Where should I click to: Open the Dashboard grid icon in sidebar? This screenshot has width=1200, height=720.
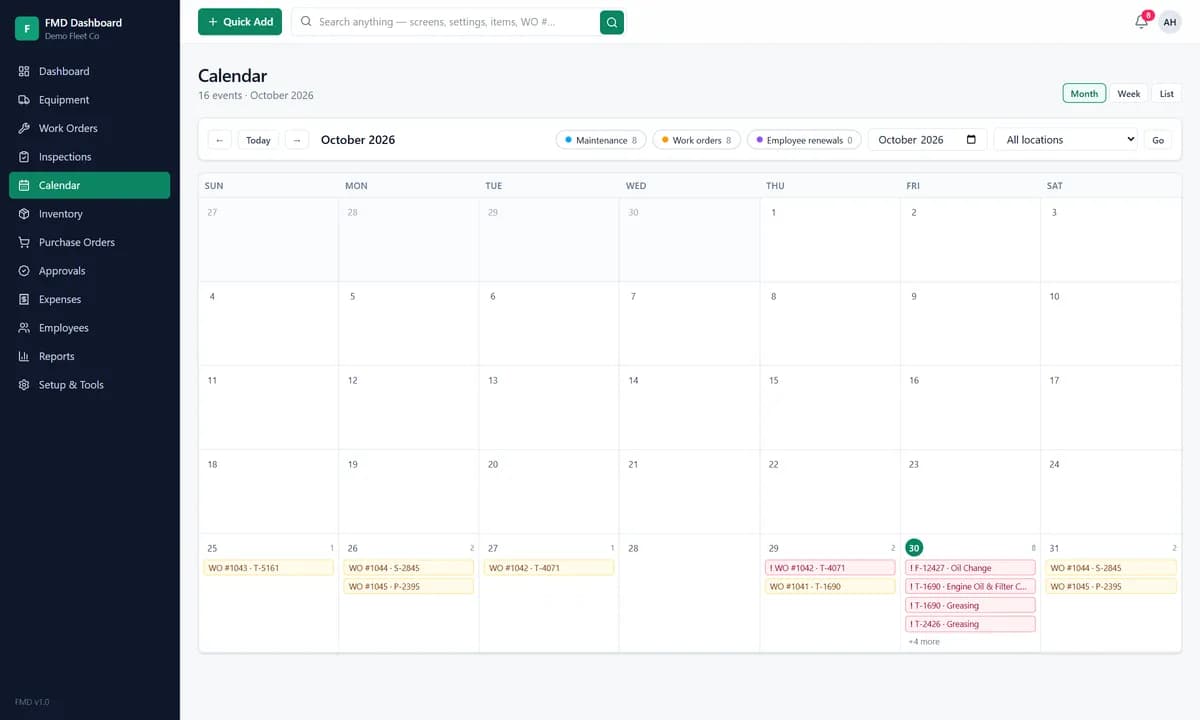(24, 71)
